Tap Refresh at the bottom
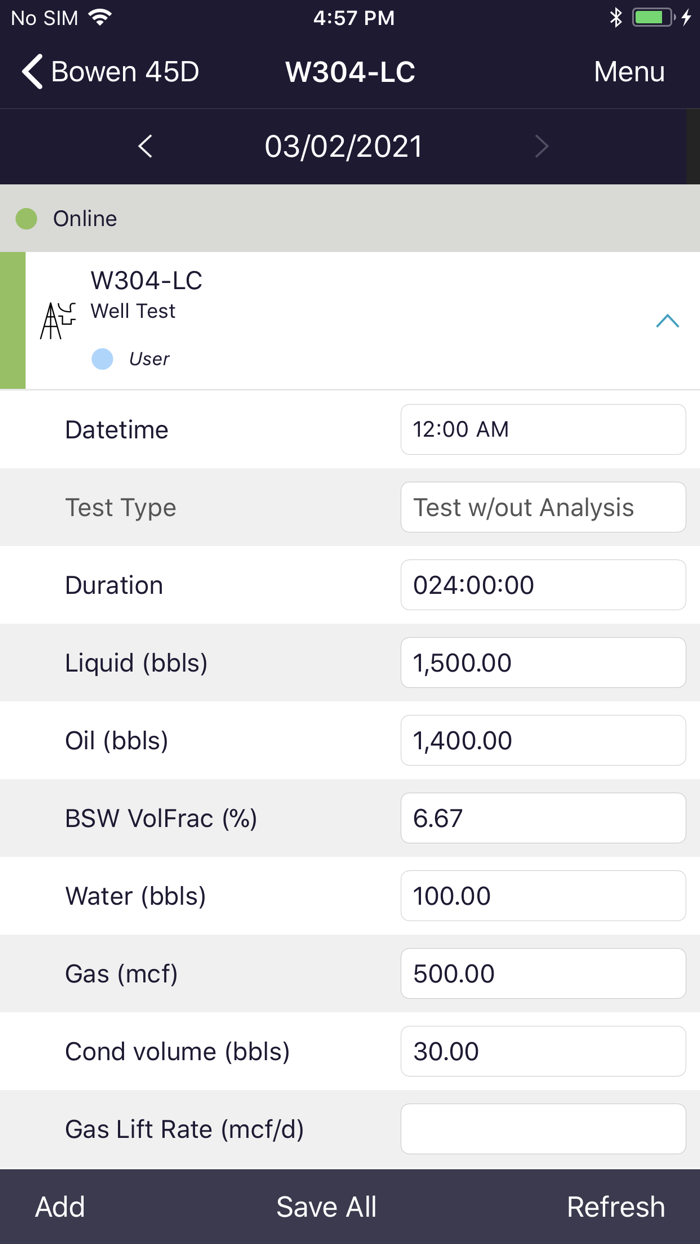The height and width of the screenshot is (1244, 700). coord(615,1207)
